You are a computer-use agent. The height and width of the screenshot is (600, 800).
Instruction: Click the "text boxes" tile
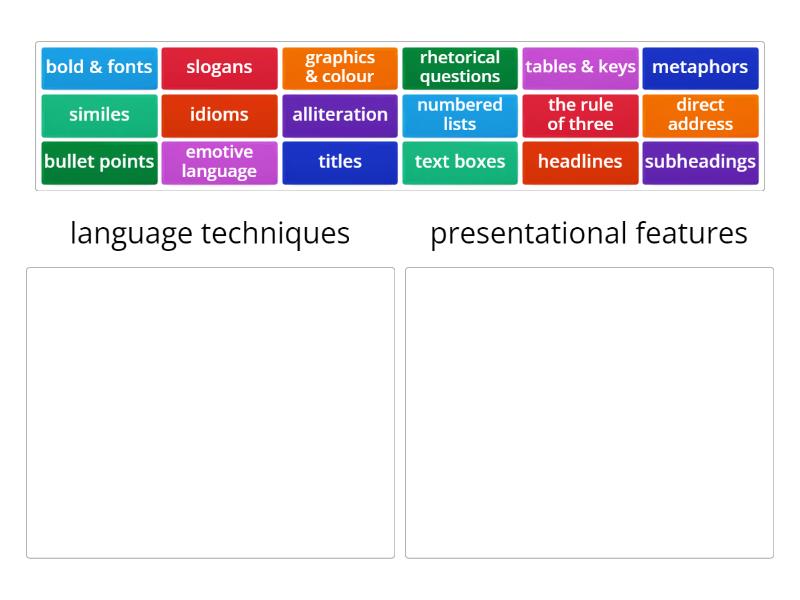(x=460, y=162)
